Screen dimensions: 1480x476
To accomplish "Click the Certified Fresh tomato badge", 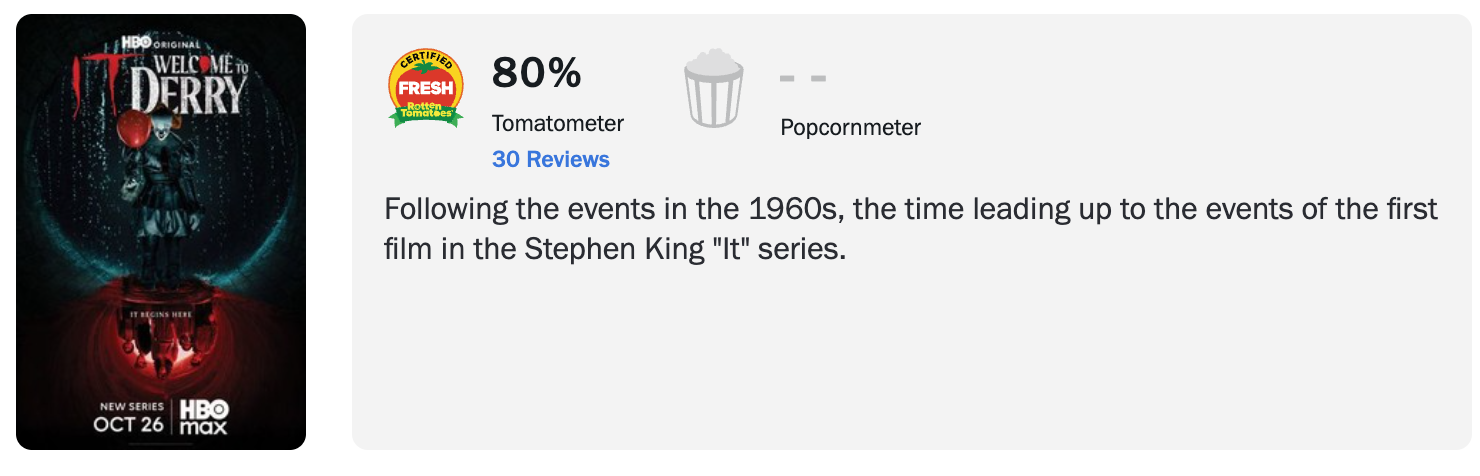I will 426,88.
